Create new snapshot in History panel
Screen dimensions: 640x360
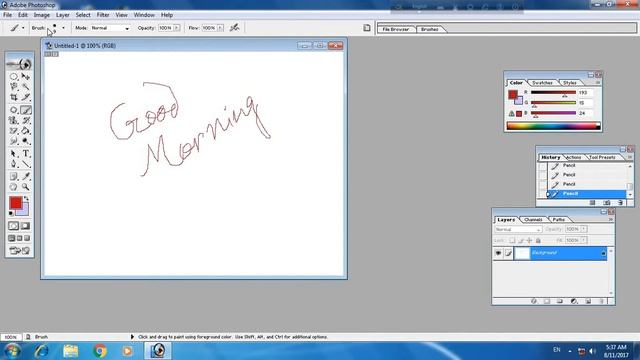(607, 202)
